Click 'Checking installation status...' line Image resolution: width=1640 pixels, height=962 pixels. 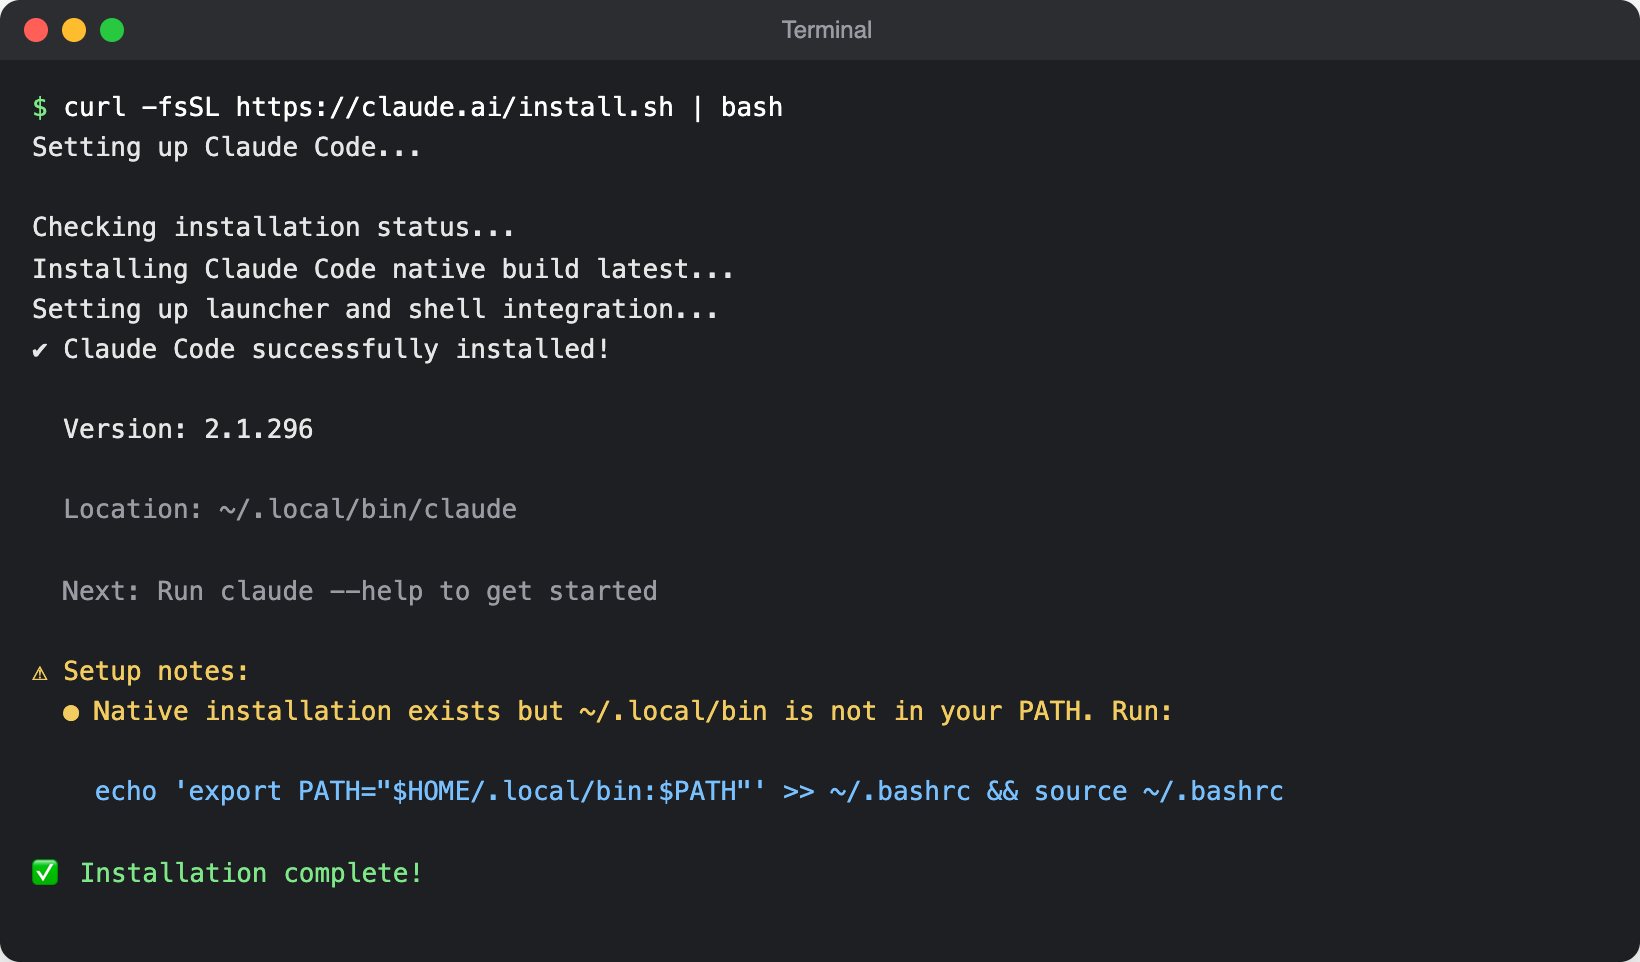(x=273, y=228)
